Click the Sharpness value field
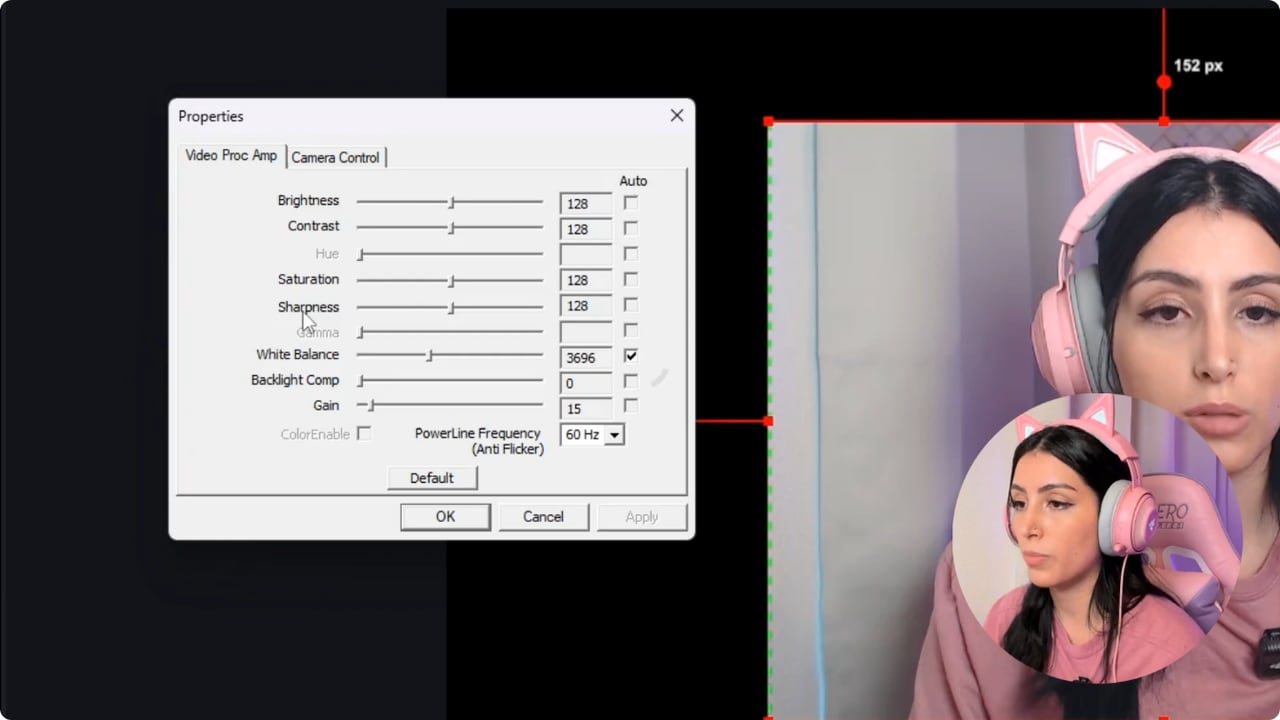 click(586, 306)
